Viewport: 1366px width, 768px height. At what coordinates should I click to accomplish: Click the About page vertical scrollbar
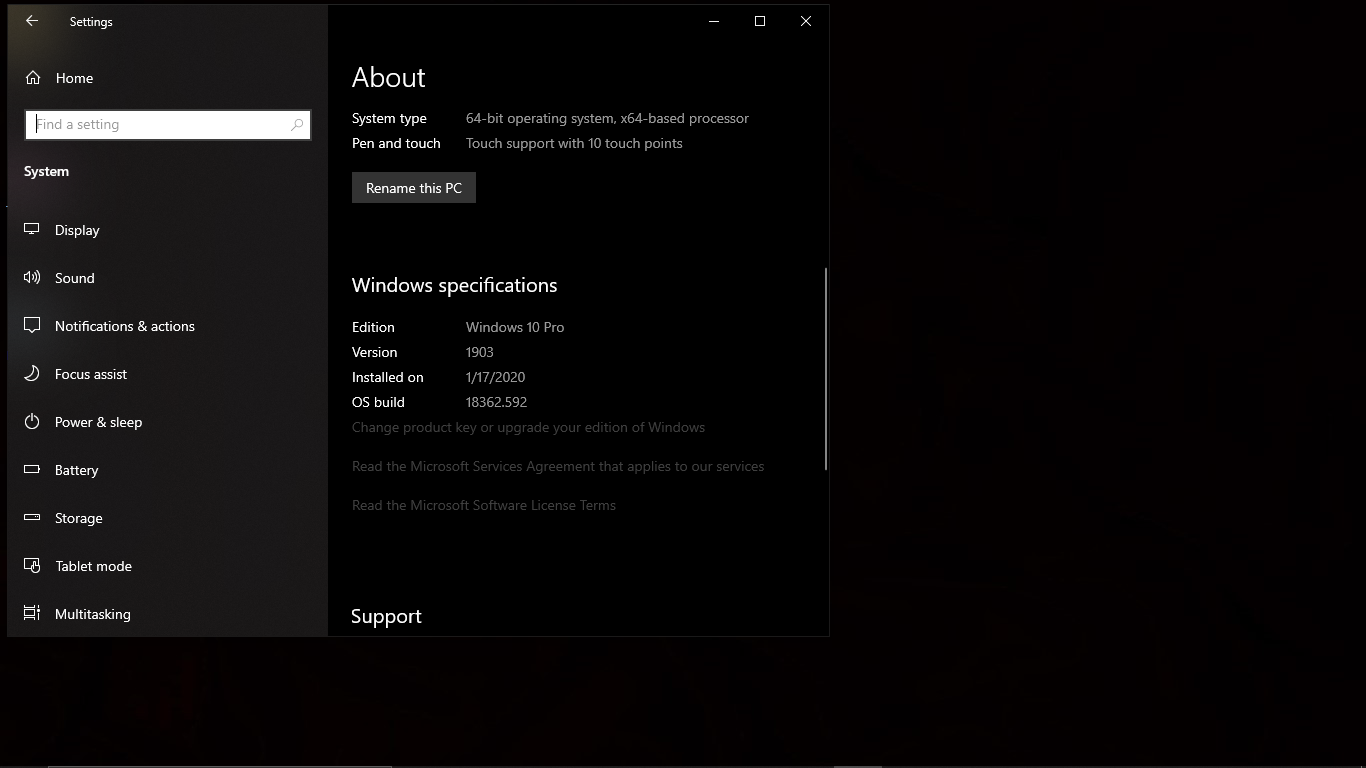[826, 368]
